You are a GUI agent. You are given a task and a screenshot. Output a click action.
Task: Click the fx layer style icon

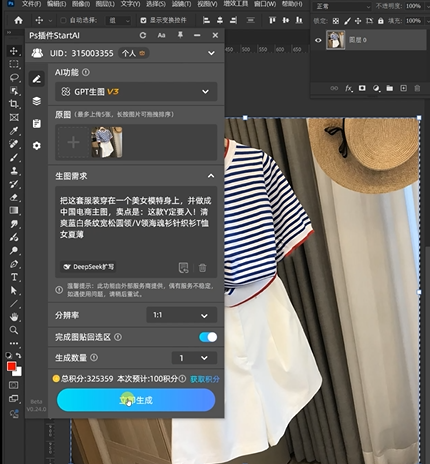point(348,88)
